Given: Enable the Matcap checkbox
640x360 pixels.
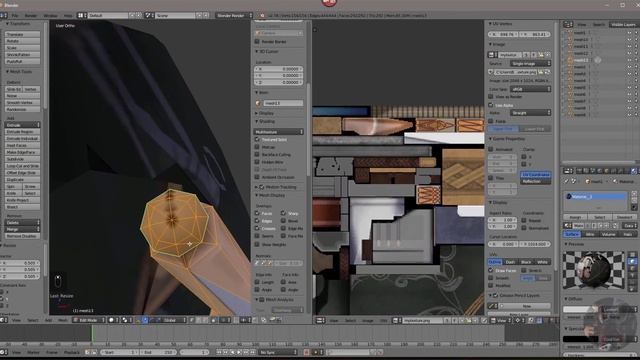Looking at the screenshot, I should point(257,147).
